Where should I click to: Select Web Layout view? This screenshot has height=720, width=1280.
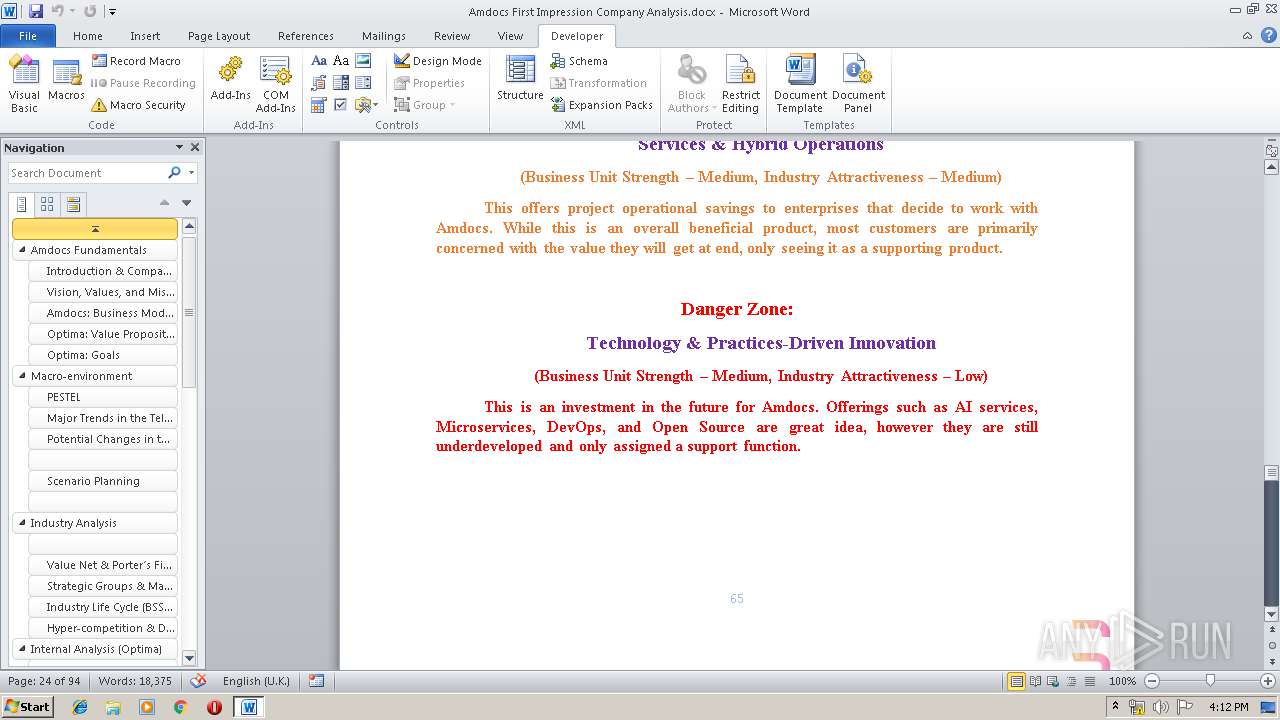coord(1051,681)
